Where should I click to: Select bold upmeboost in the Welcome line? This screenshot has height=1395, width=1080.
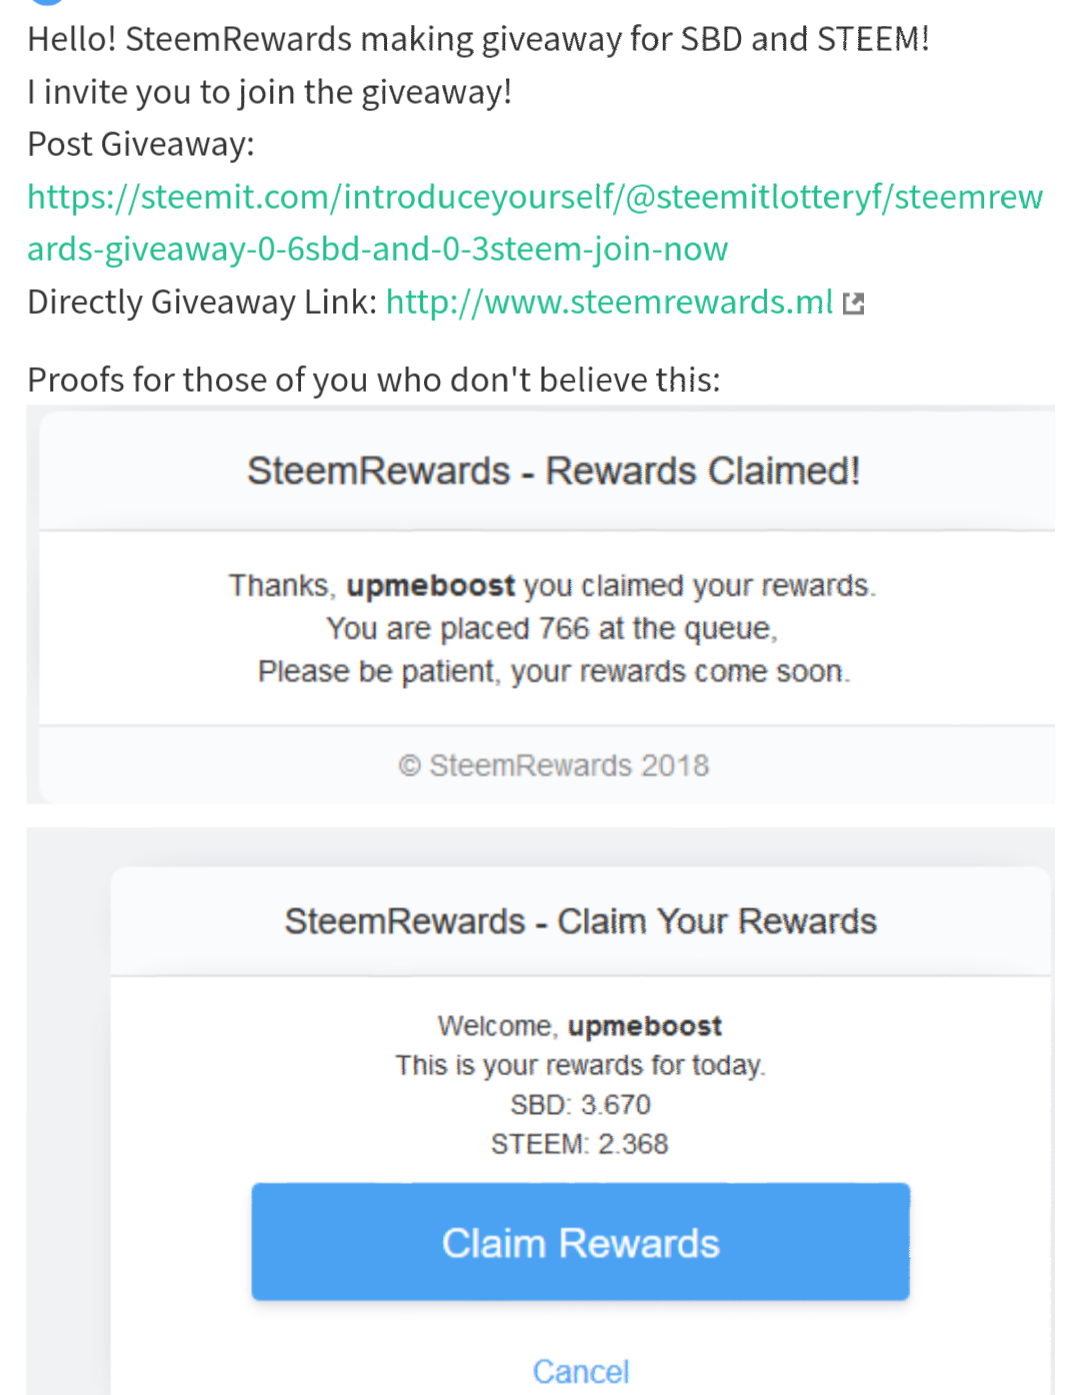pos(645,1026)
